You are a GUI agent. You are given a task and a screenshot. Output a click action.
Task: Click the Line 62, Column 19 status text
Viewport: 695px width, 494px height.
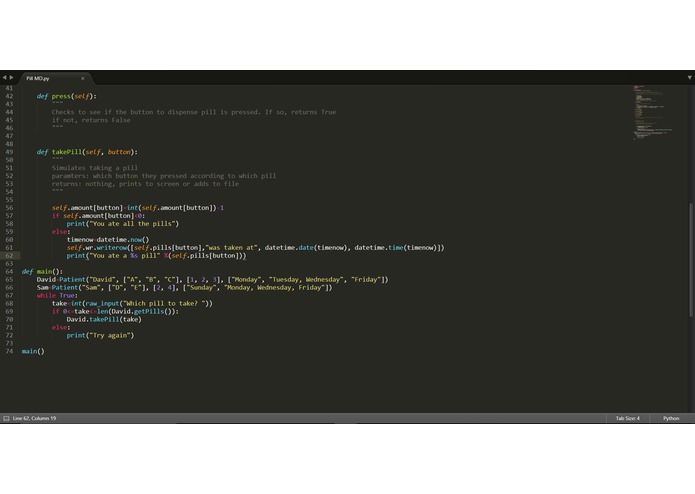click(x=35, y=418)
